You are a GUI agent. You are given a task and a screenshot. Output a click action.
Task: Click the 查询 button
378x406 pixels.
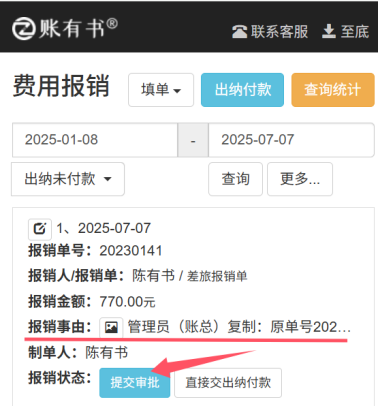(235, 179)
